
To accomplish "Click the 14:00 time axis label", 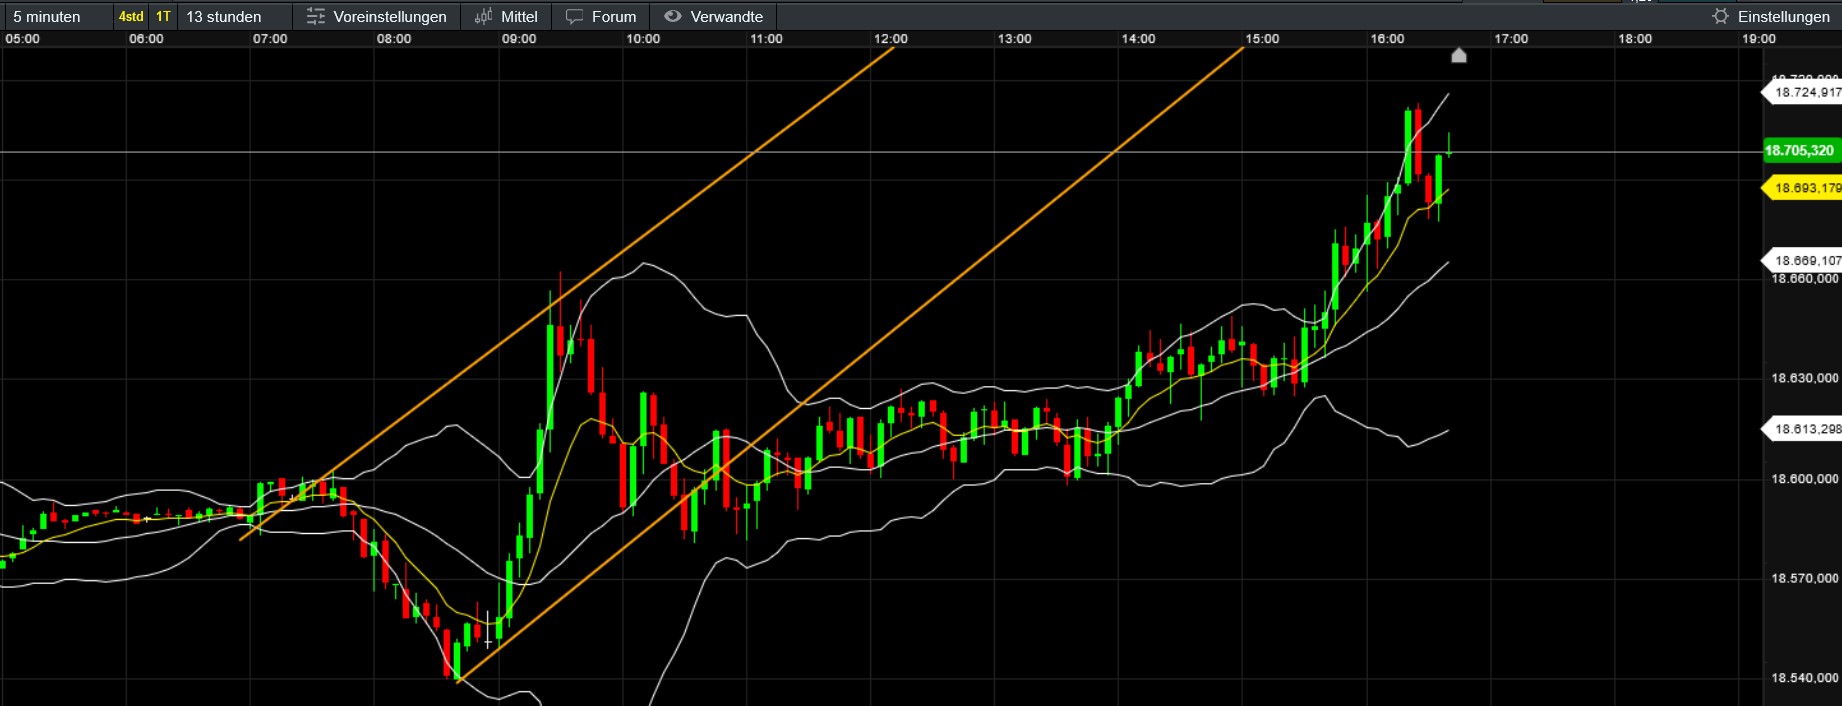I will pyautogui.click(x=1138, y=39).
